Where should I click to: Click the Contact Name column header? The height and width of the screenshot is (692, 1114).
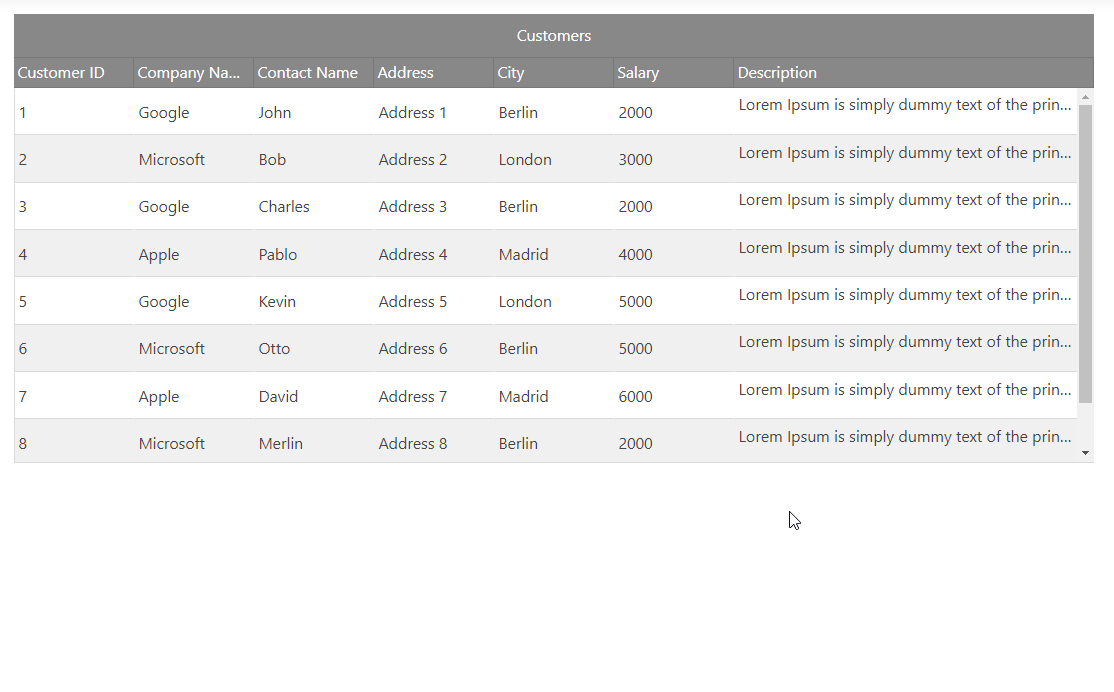coord(307,73)
